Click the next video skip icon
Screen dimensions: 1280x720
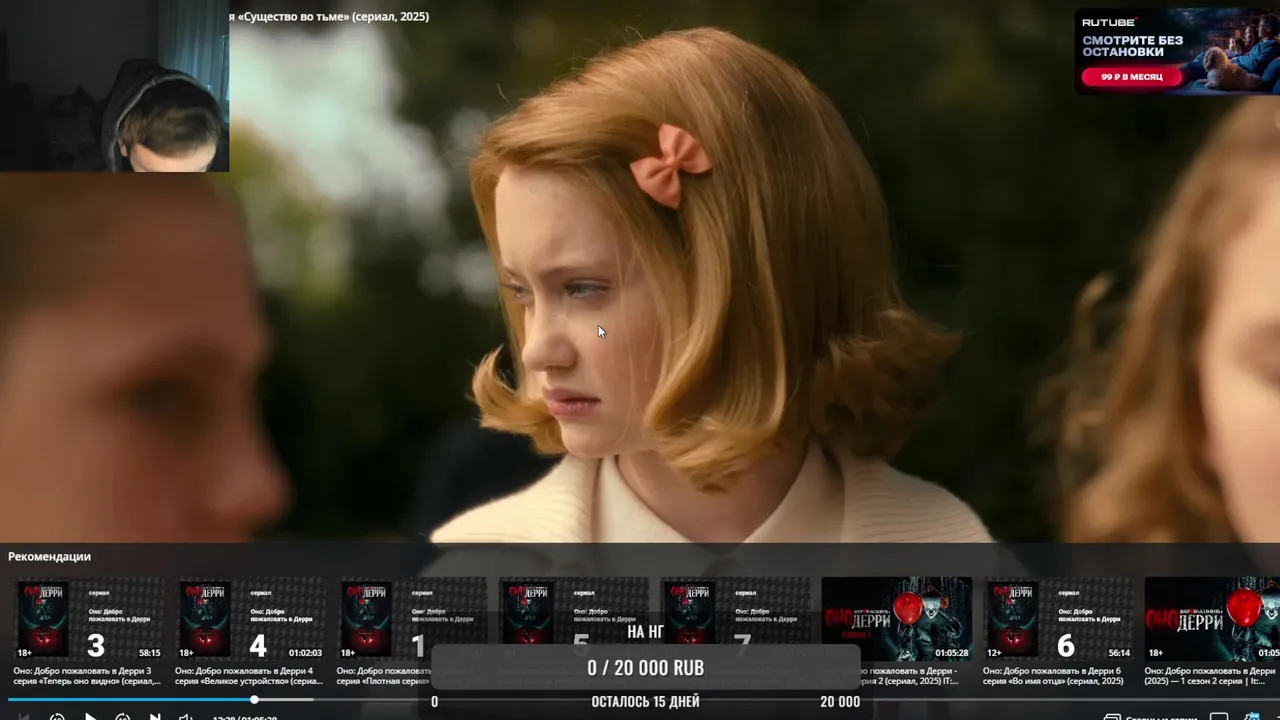[x=155, y=716]
